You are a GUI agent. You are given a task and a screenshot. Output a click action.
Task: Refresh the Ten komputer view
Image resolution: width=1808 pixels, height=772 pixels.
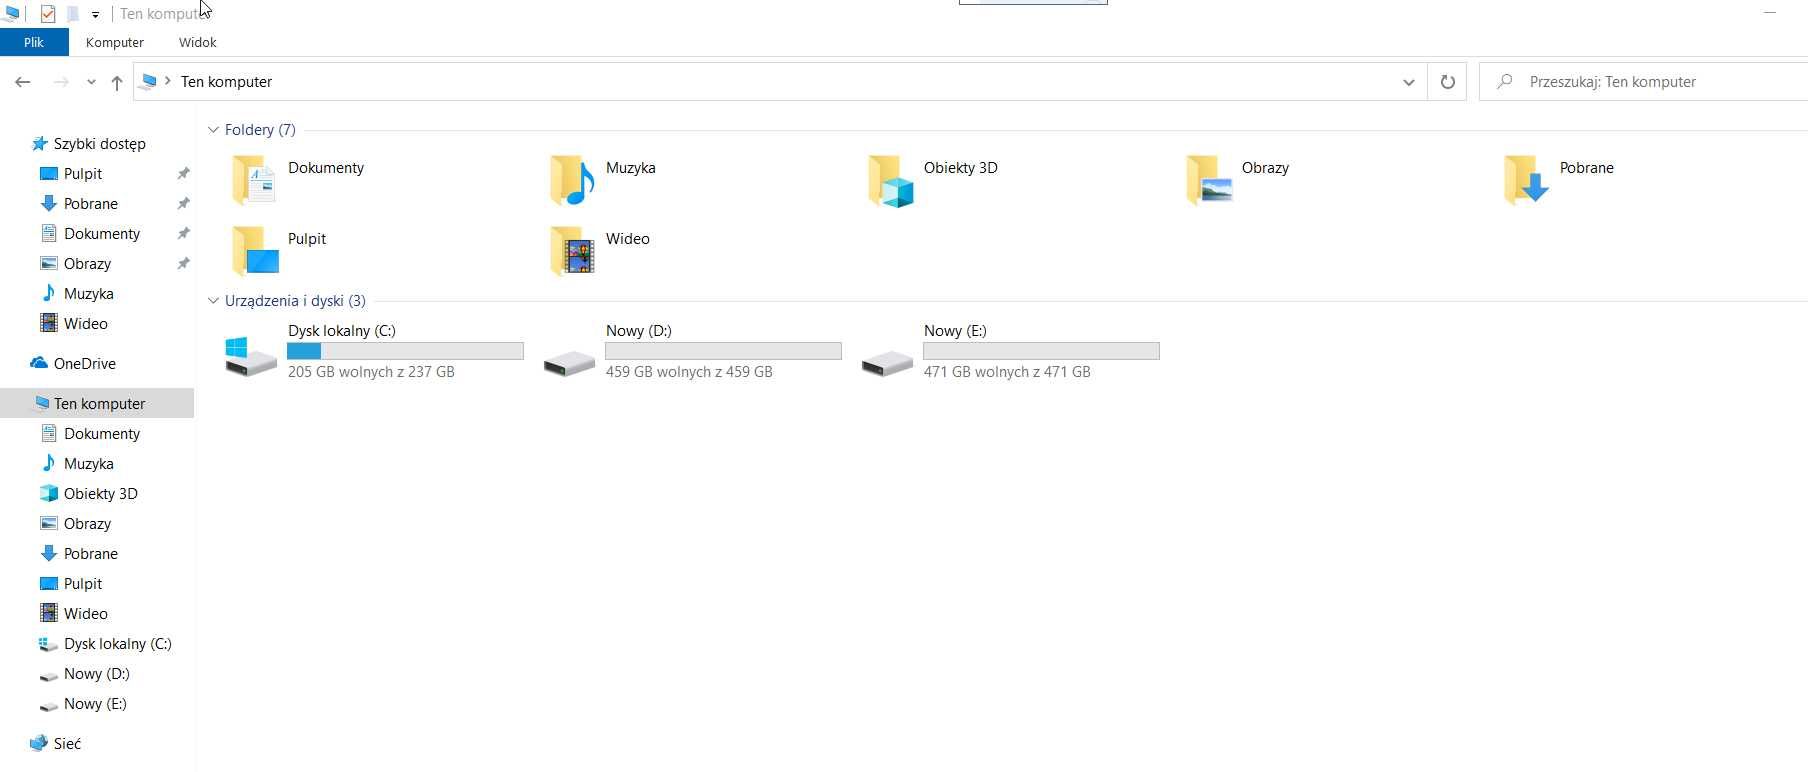(1447, 82)
